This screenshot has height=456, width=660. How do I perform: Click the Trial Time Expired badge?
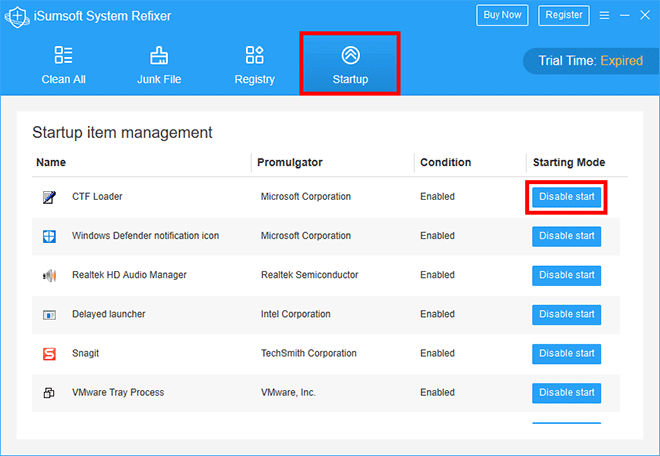591,61
